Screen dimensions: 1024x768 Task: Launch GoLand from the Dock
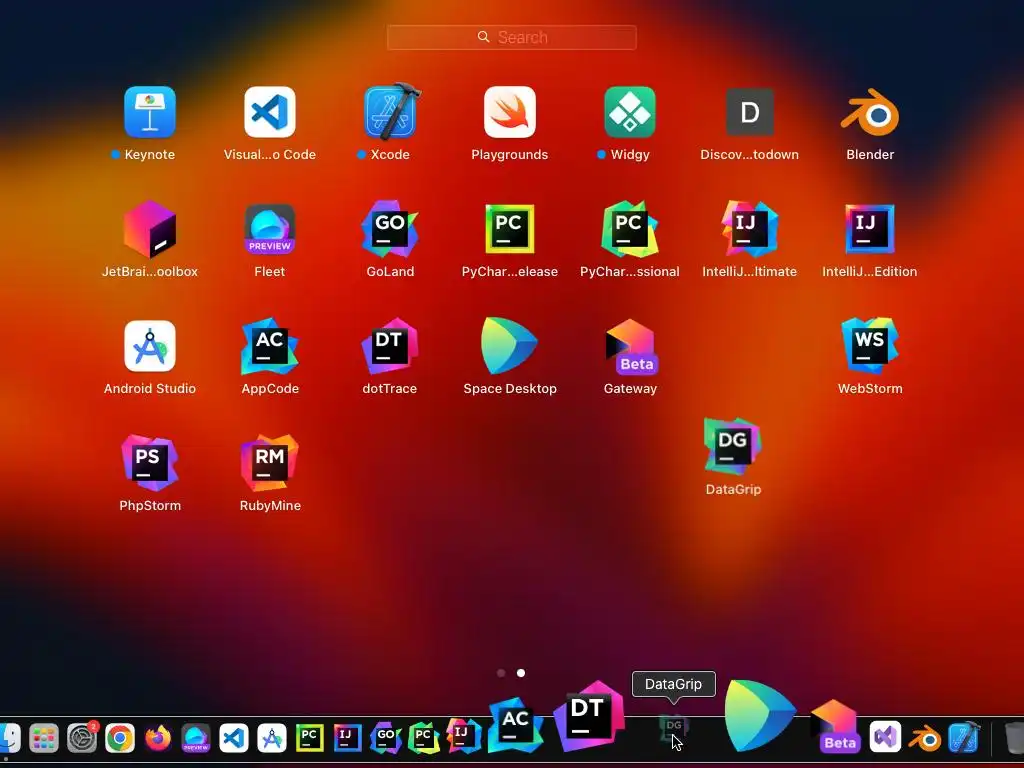[385, 737]
